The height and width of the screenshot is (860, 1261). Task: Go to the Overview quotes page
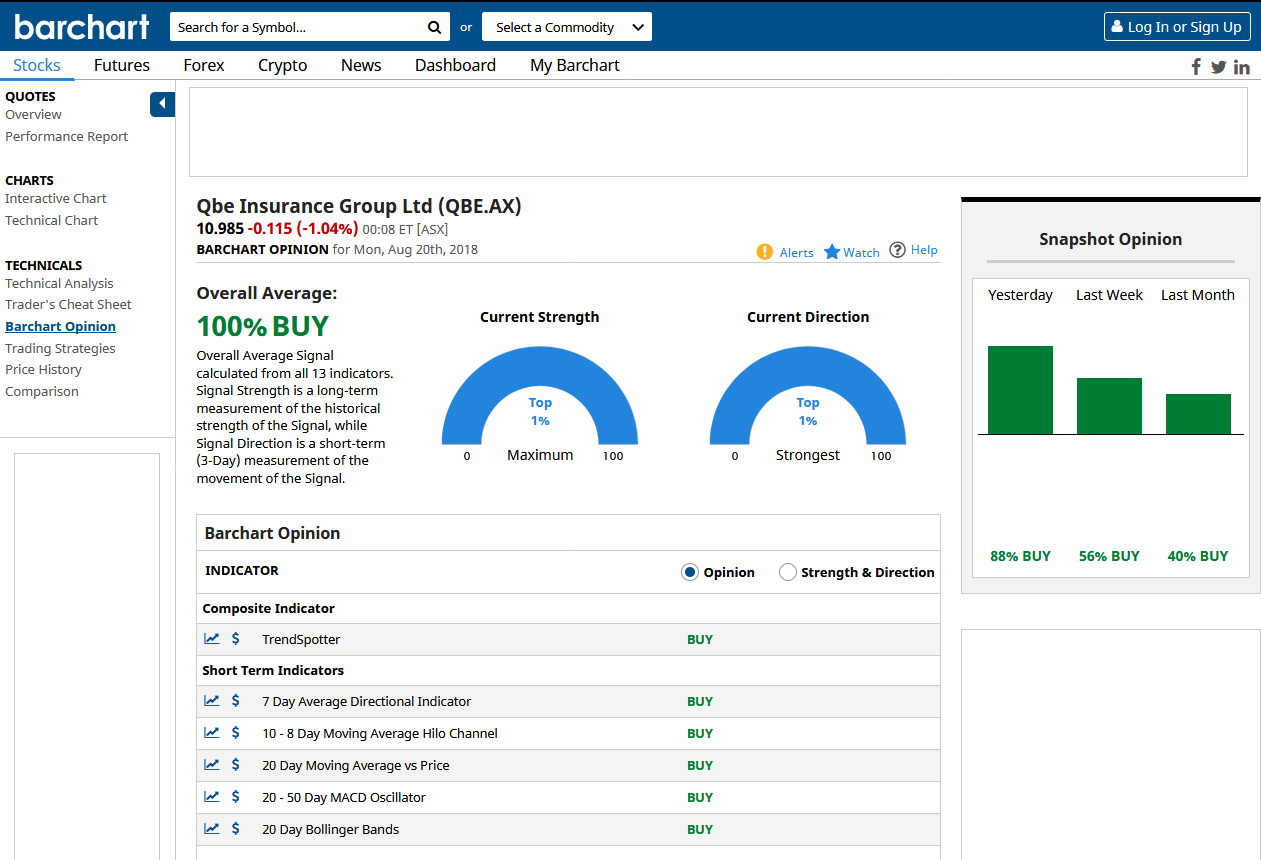pos(33,114)
